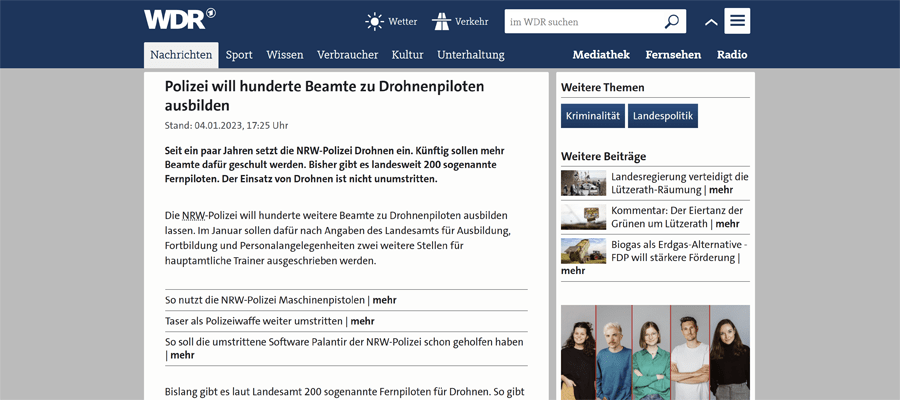Click the underlined NRW abbreviation in article

tap(193, 216)
